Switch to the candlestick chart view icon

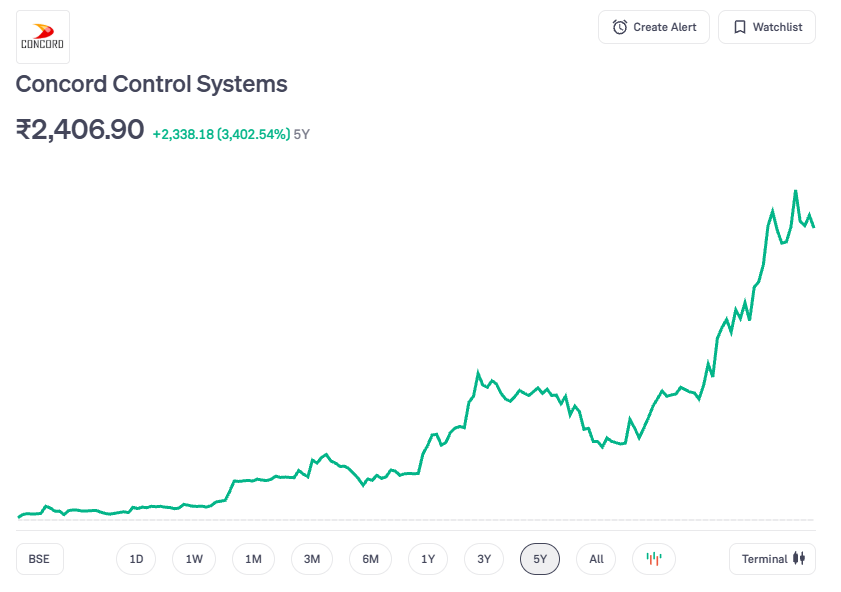(654, 559)
